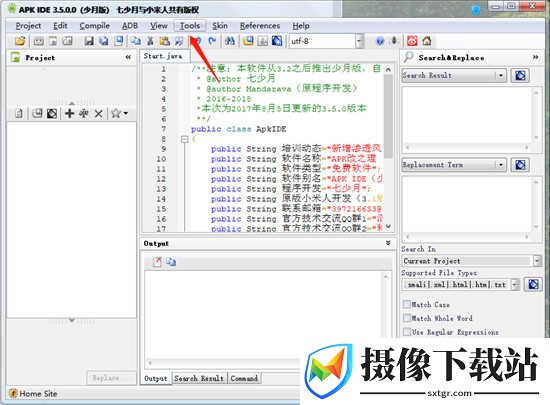Click the binoculars Find toolbar icon
This screenshot has height=405, width=550.
230,41
